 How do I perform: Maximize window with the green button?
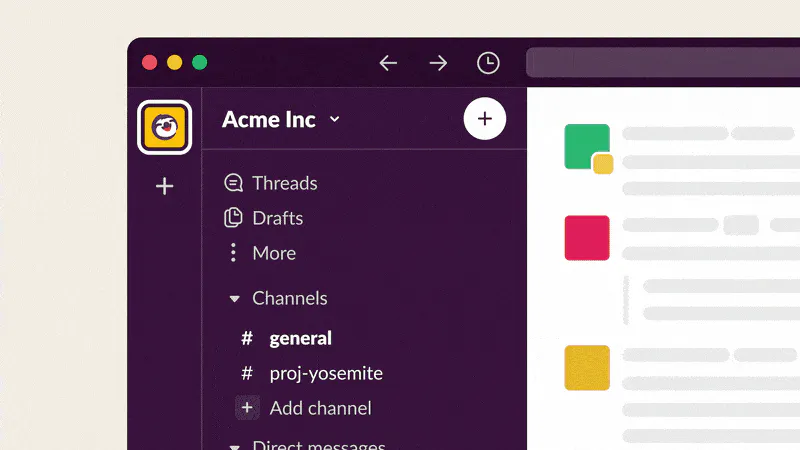pos(199,62)
